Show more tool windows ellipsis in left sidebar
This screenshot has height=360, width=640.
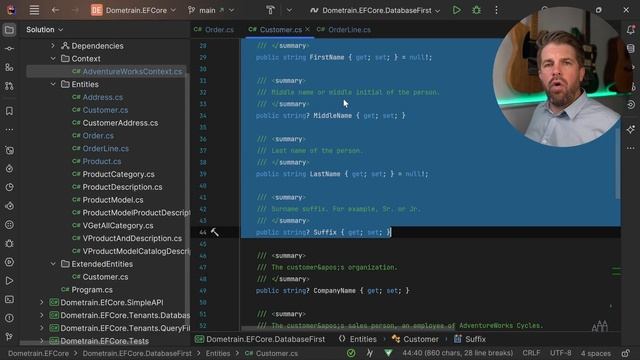pos(9,130)
